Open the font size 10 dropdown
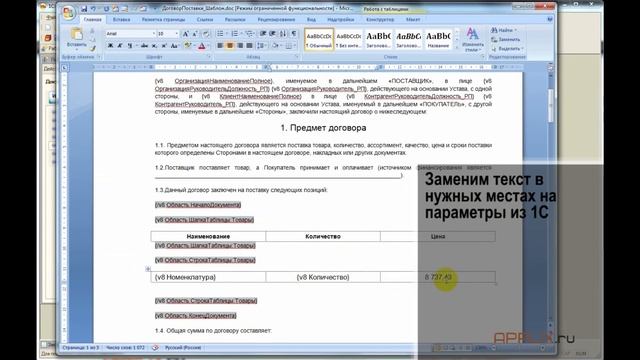 [177, 34]
